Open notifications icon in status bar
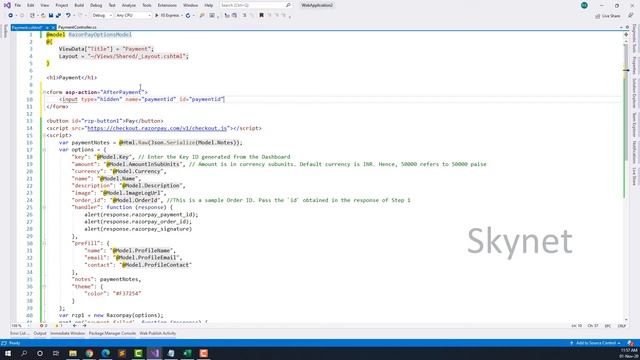Image resolution: width=640 pixels, height=360 pixels. point(631,343)
